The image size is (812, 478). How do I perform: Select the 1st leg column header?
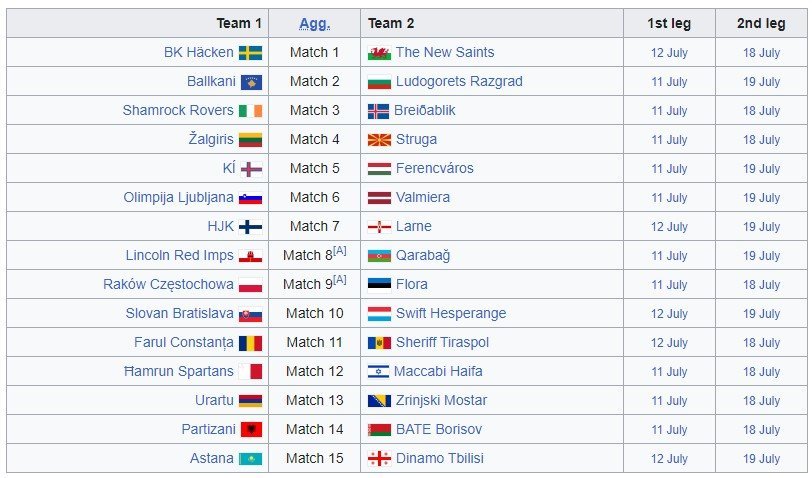tap(669, 23)
